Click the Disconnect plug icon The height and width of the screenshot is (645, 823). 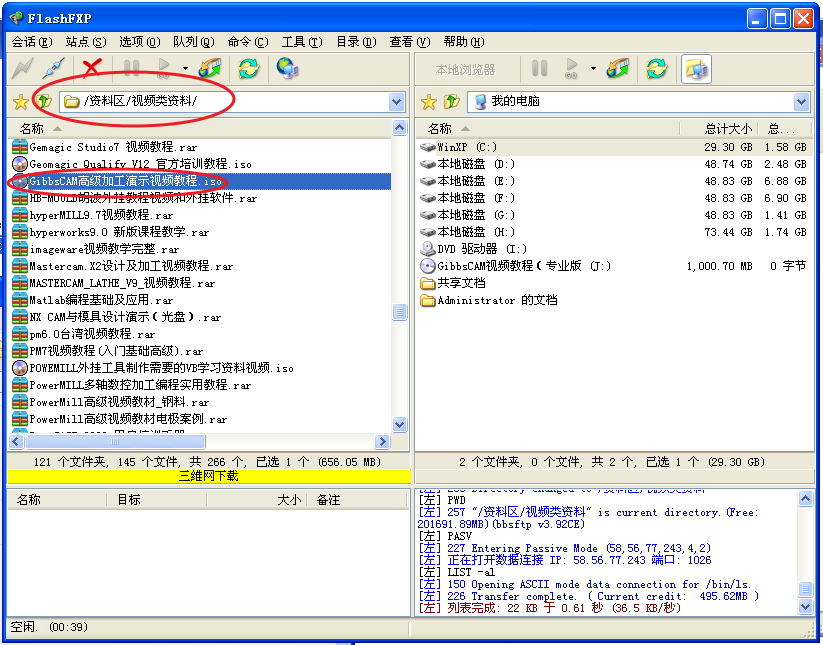click(x=53, y=68)
